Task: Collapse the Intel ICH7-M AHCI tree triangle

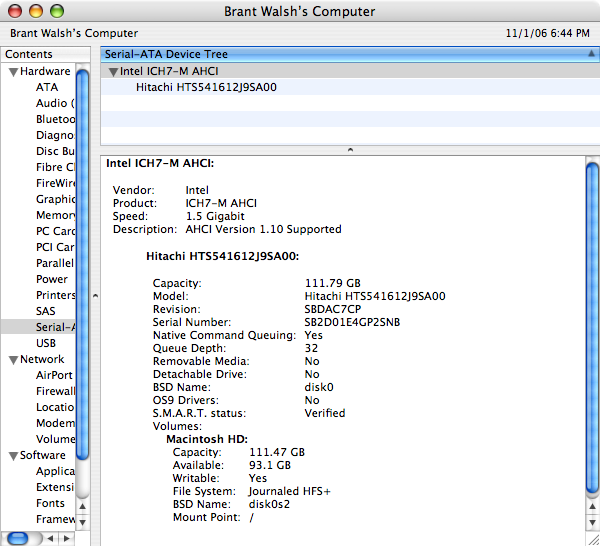Action: coord(113,72)
